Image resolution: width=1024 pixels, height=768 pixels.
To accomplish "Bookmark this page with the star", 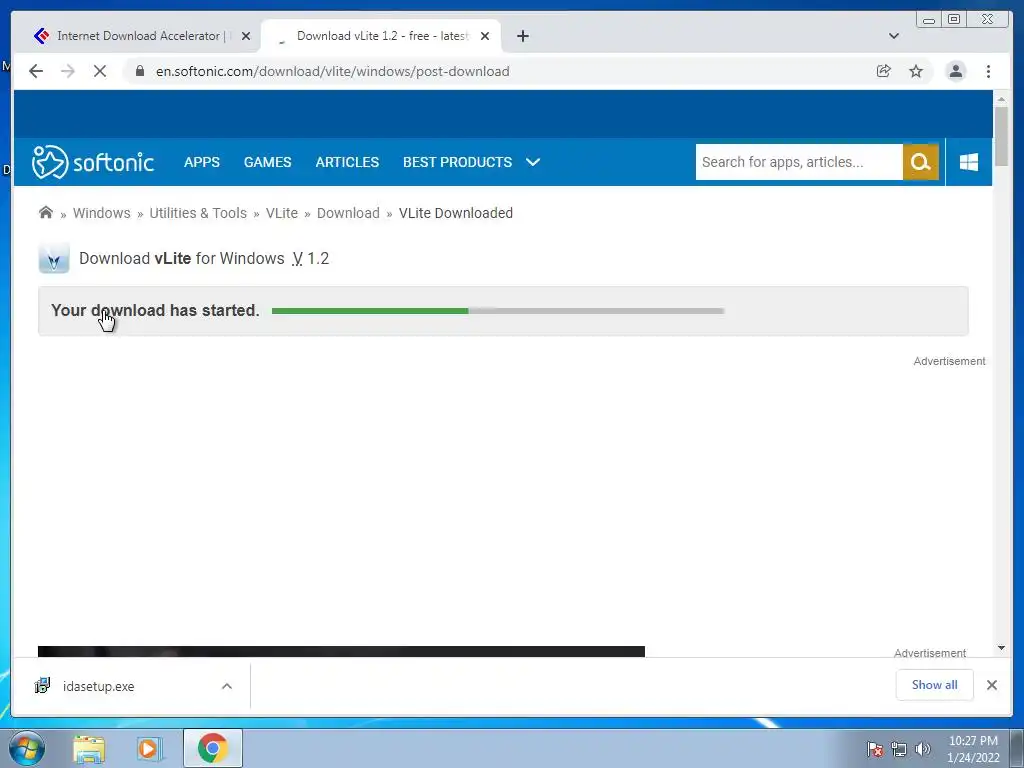I will pyautogui.click(x=916, y=71).
